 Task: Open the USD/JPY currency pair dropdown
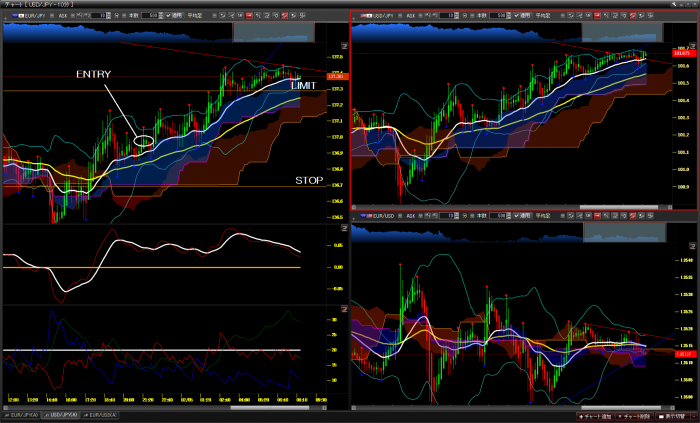pyautogui.click(x=400, y=15)
